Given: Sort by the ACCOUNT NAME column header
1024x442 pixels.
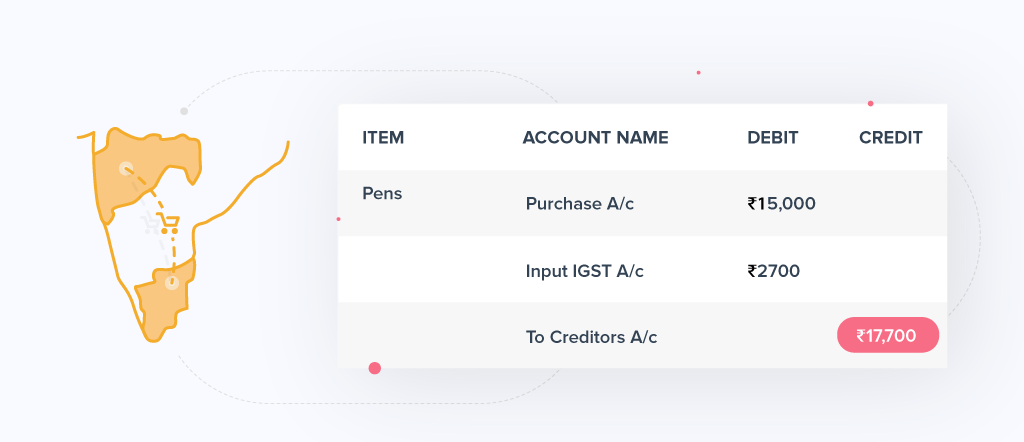Looking at the screenshot, I should coord(595,138).
